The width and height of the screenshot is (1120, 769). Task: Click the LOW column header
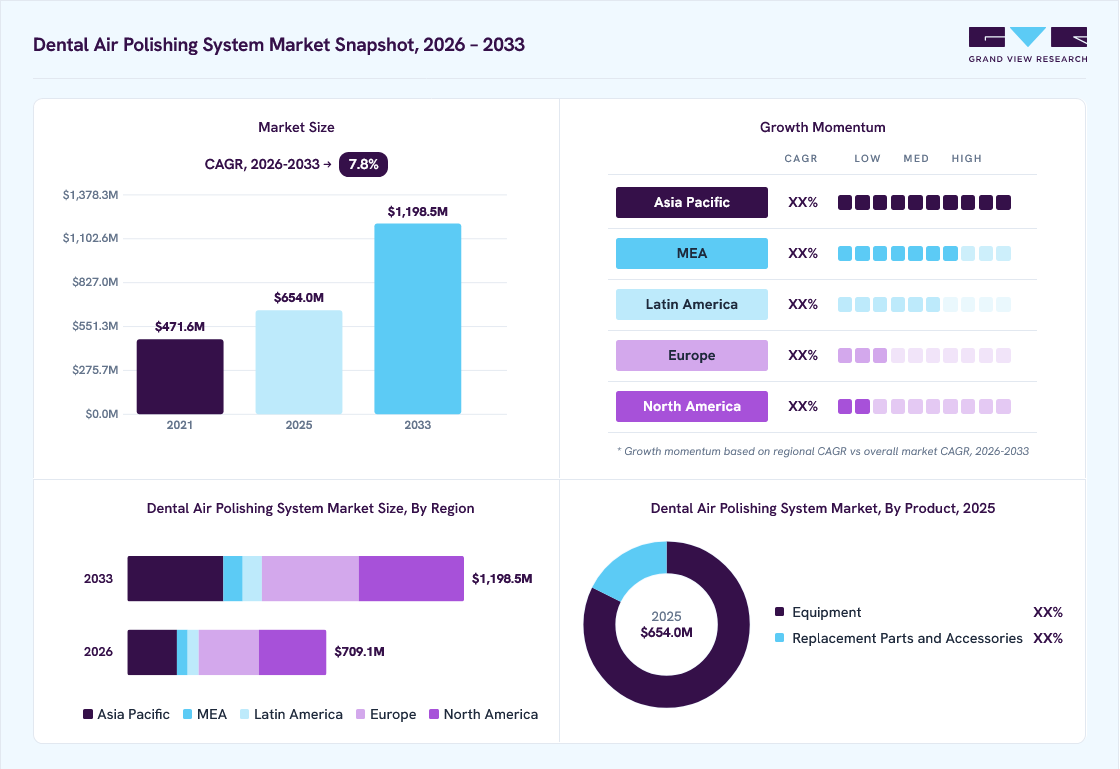point(868,159)
